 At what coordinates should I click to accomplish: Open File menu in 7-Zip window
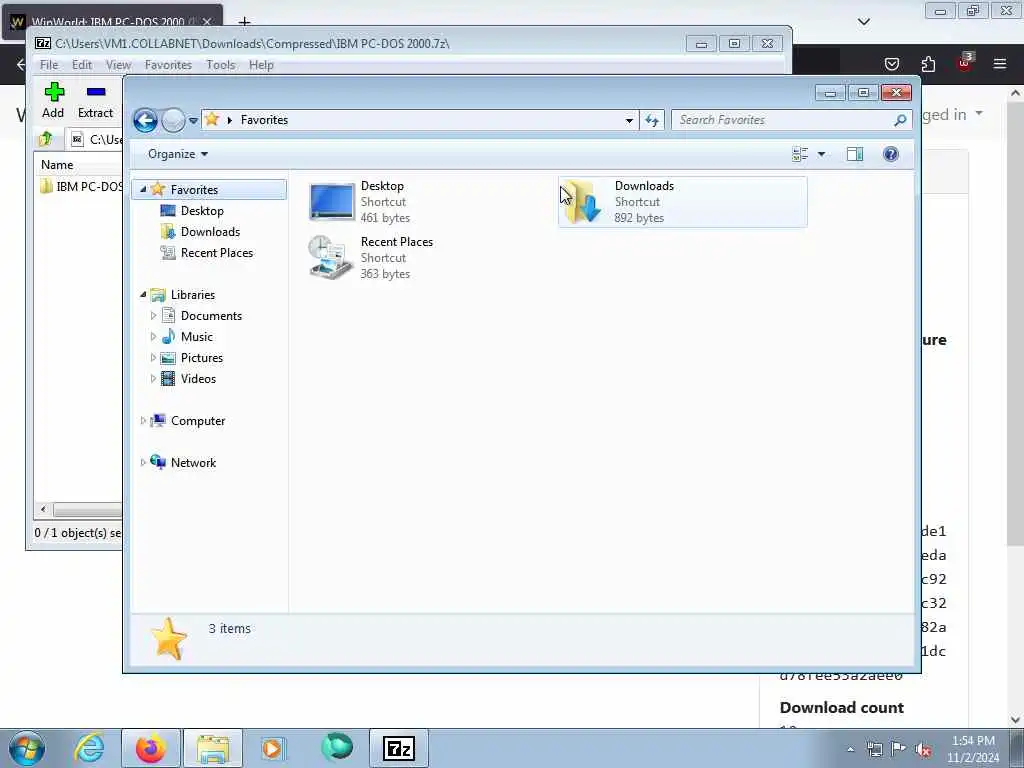pos(49,65)
